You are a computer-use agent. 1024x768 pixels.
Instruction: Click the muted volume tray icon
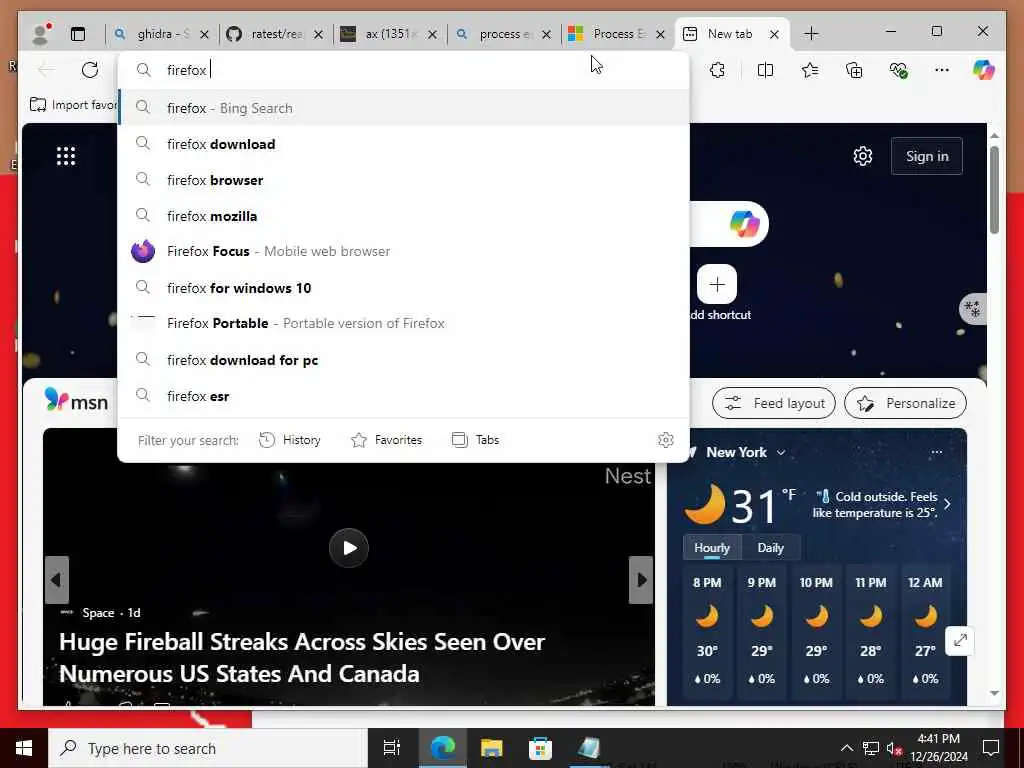coord(894,748)
